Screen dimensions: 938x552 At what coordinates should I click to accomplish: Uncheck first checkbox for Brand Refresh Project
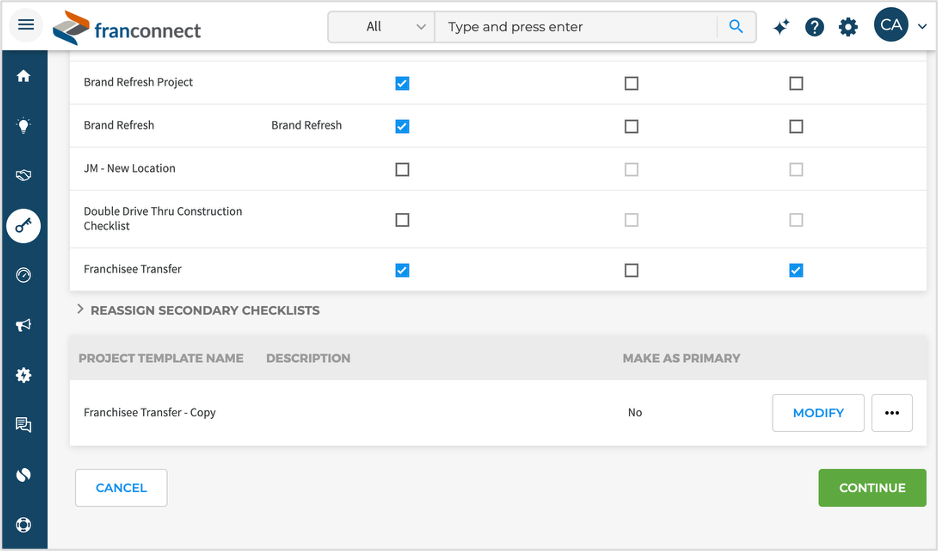(x=402, y=84)
